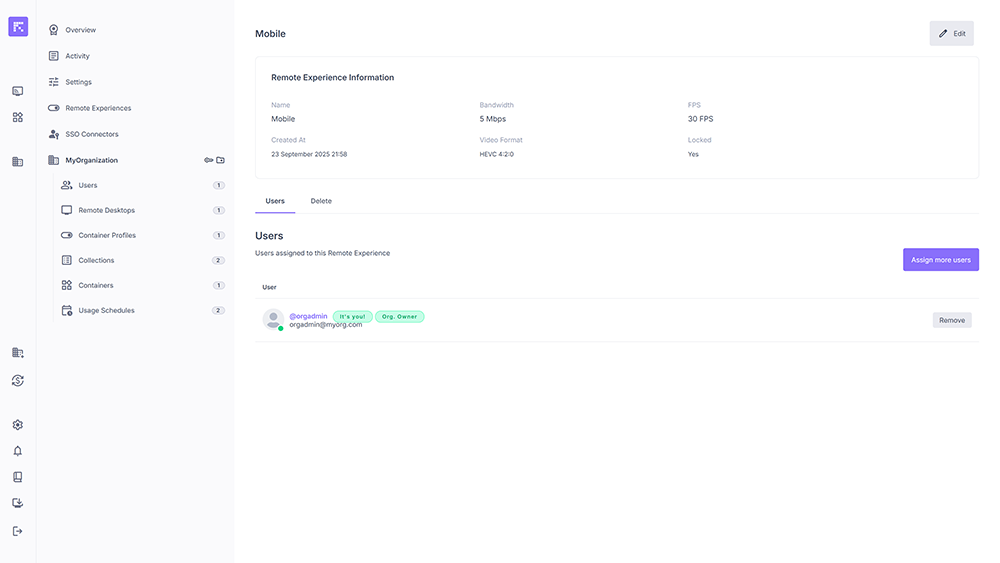Open the gear settings icon in left rail
This screenshot has width=1000, height=563.
18,425
